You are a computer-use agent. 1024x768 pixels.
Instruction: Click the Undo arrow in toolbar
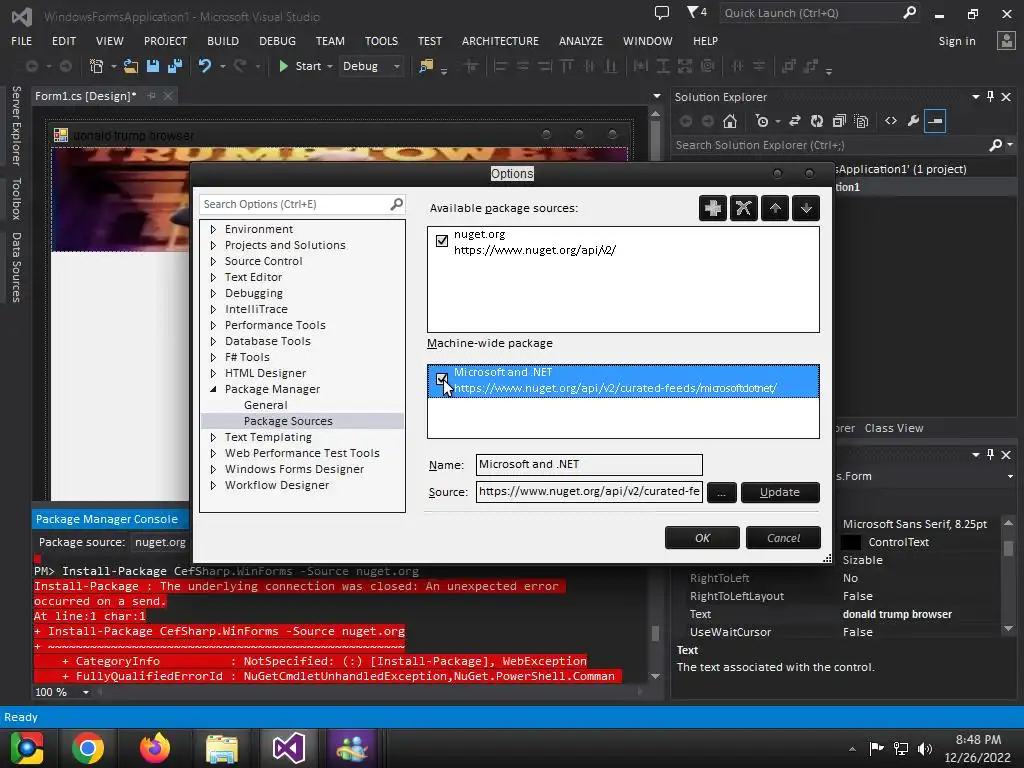coord(204,66)
